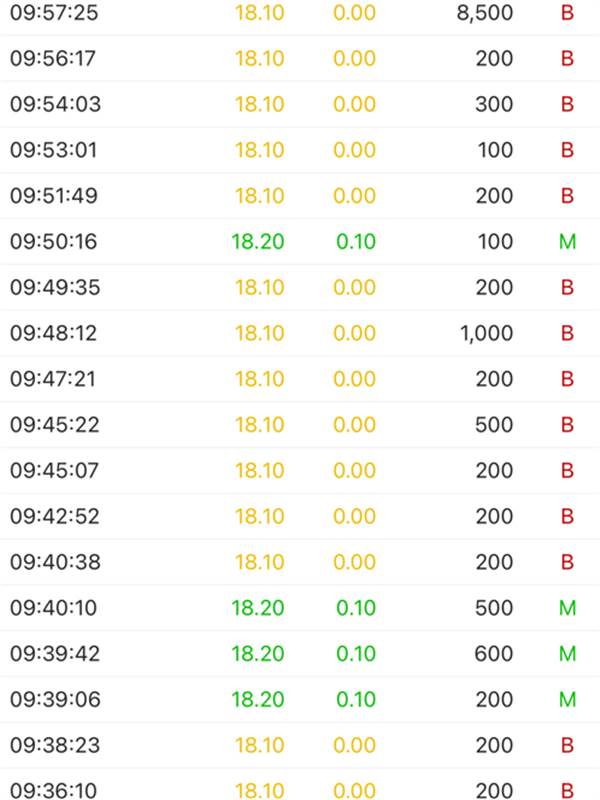The height and width of the screenshot is (800, 600).
Task: Select the 09:42:52 trade entry
Action: 55,517
